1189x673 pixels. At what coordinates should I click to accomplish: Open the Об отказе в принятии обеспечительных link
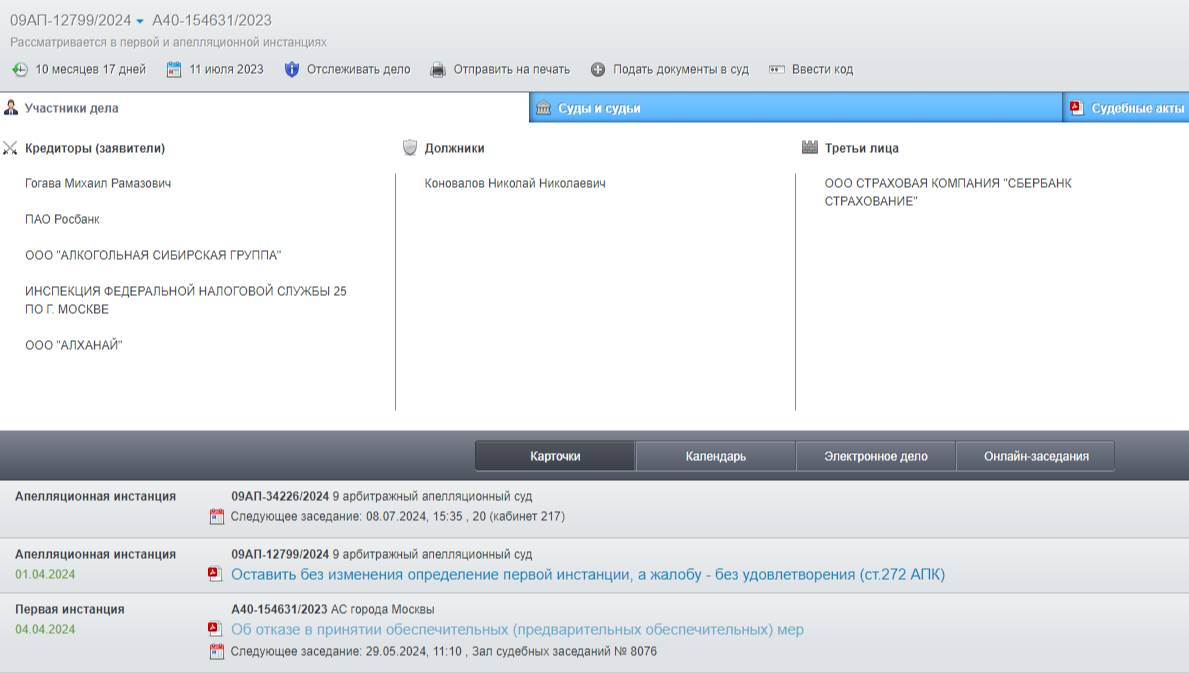pyautogui.click(x=517, y=629)
